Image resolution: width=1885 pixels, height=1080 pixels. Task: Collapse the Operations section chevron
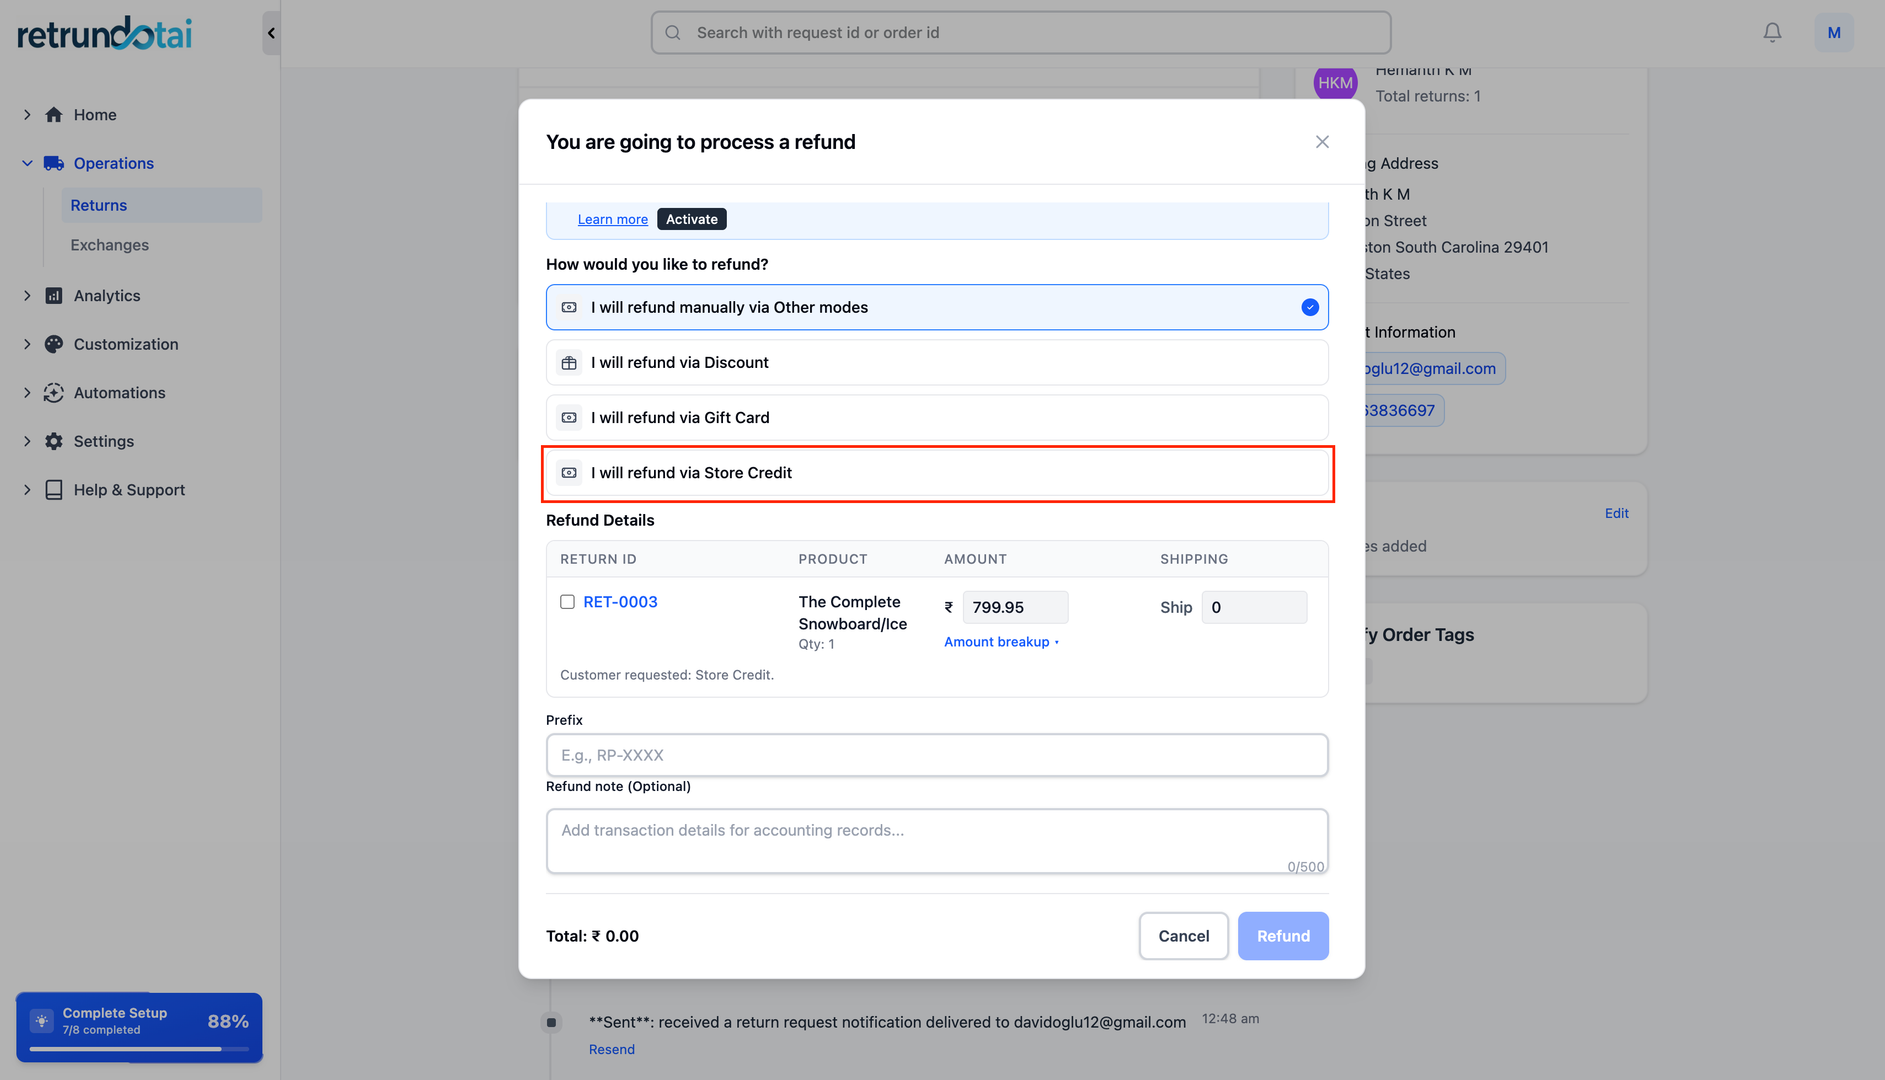(x=27, y=163)
